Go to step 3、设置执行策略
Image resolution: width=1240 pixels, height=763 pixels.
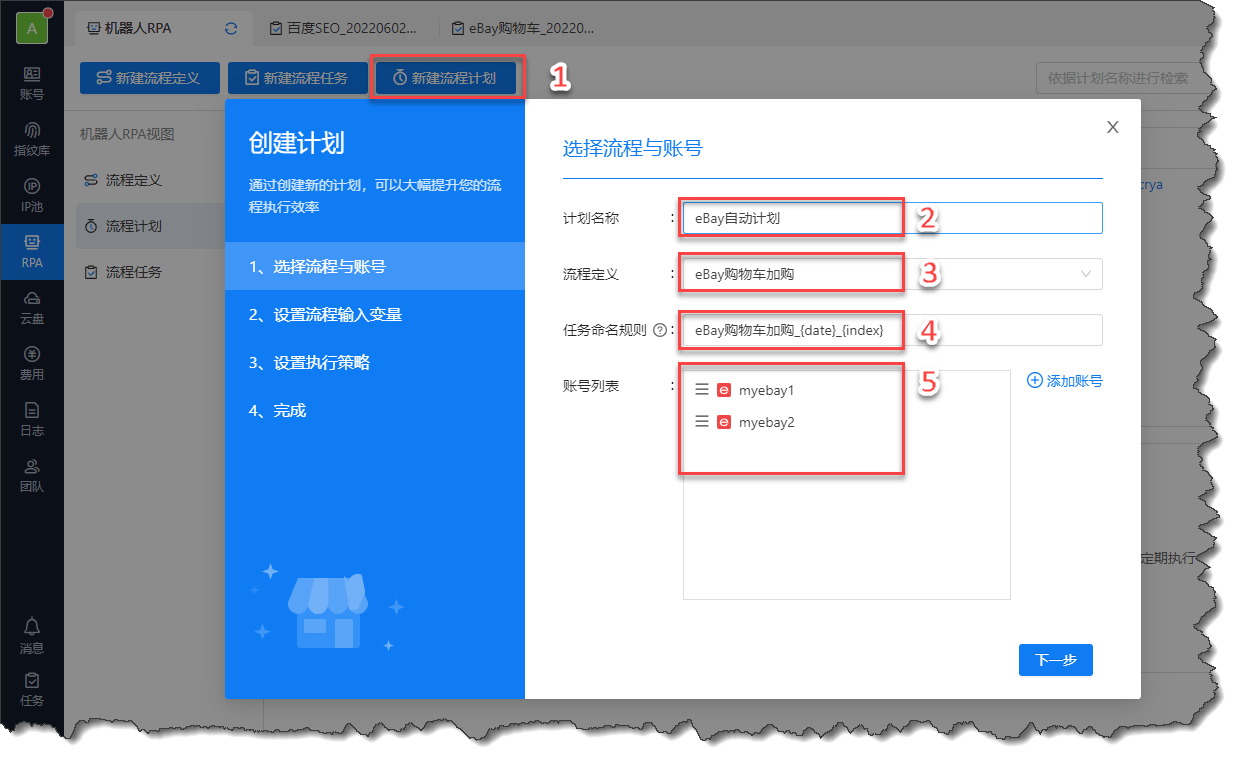coord(375,362)
